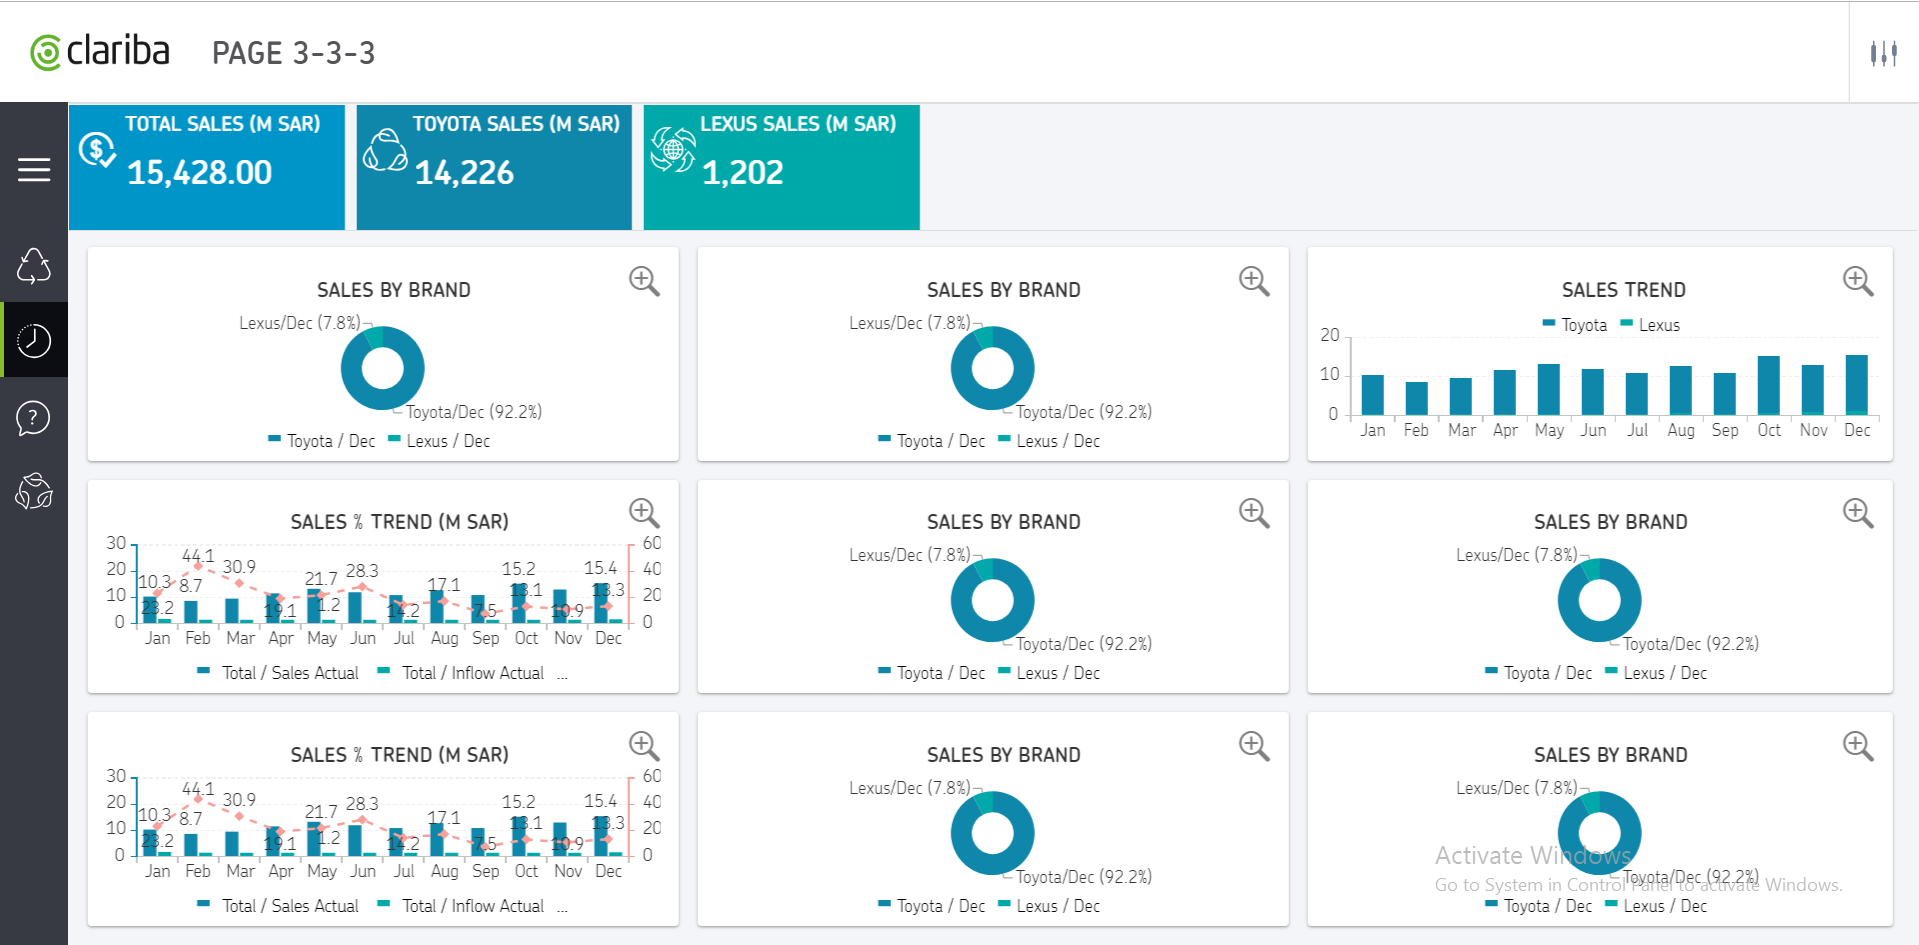This screenshot has height=945, width=1919.
Task: Toggle Toyota series in Sales Trend legend
Action: [x=1575, y=325]
